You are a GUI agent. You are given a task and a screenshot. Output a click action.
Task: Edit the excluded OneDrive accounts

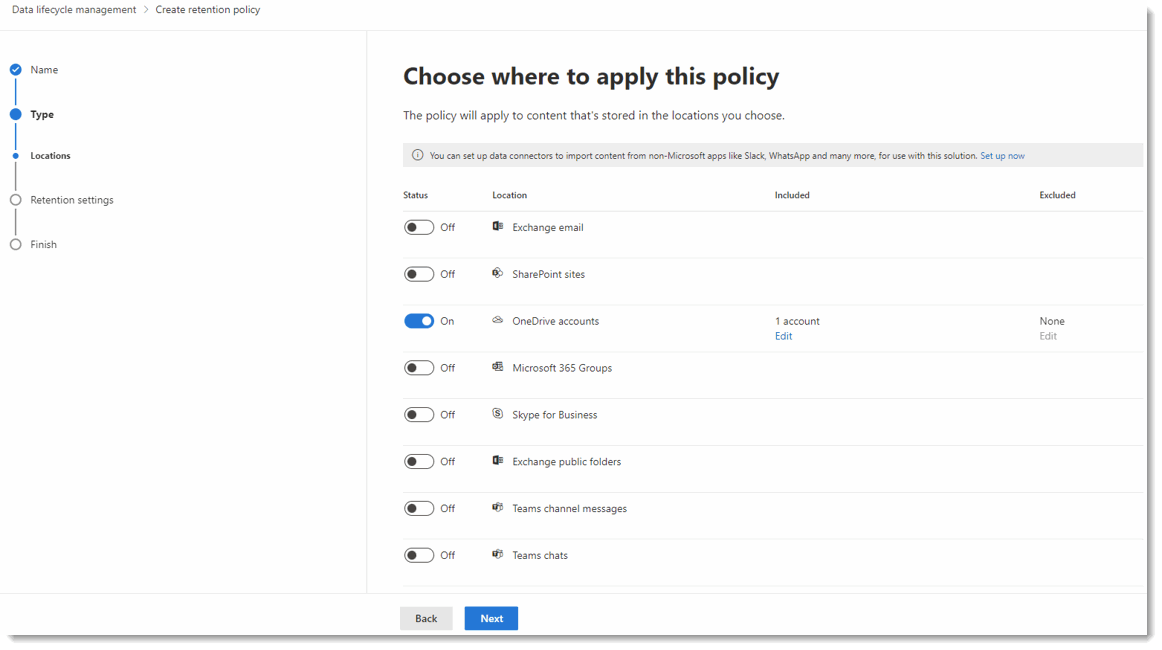(1048, 336)
